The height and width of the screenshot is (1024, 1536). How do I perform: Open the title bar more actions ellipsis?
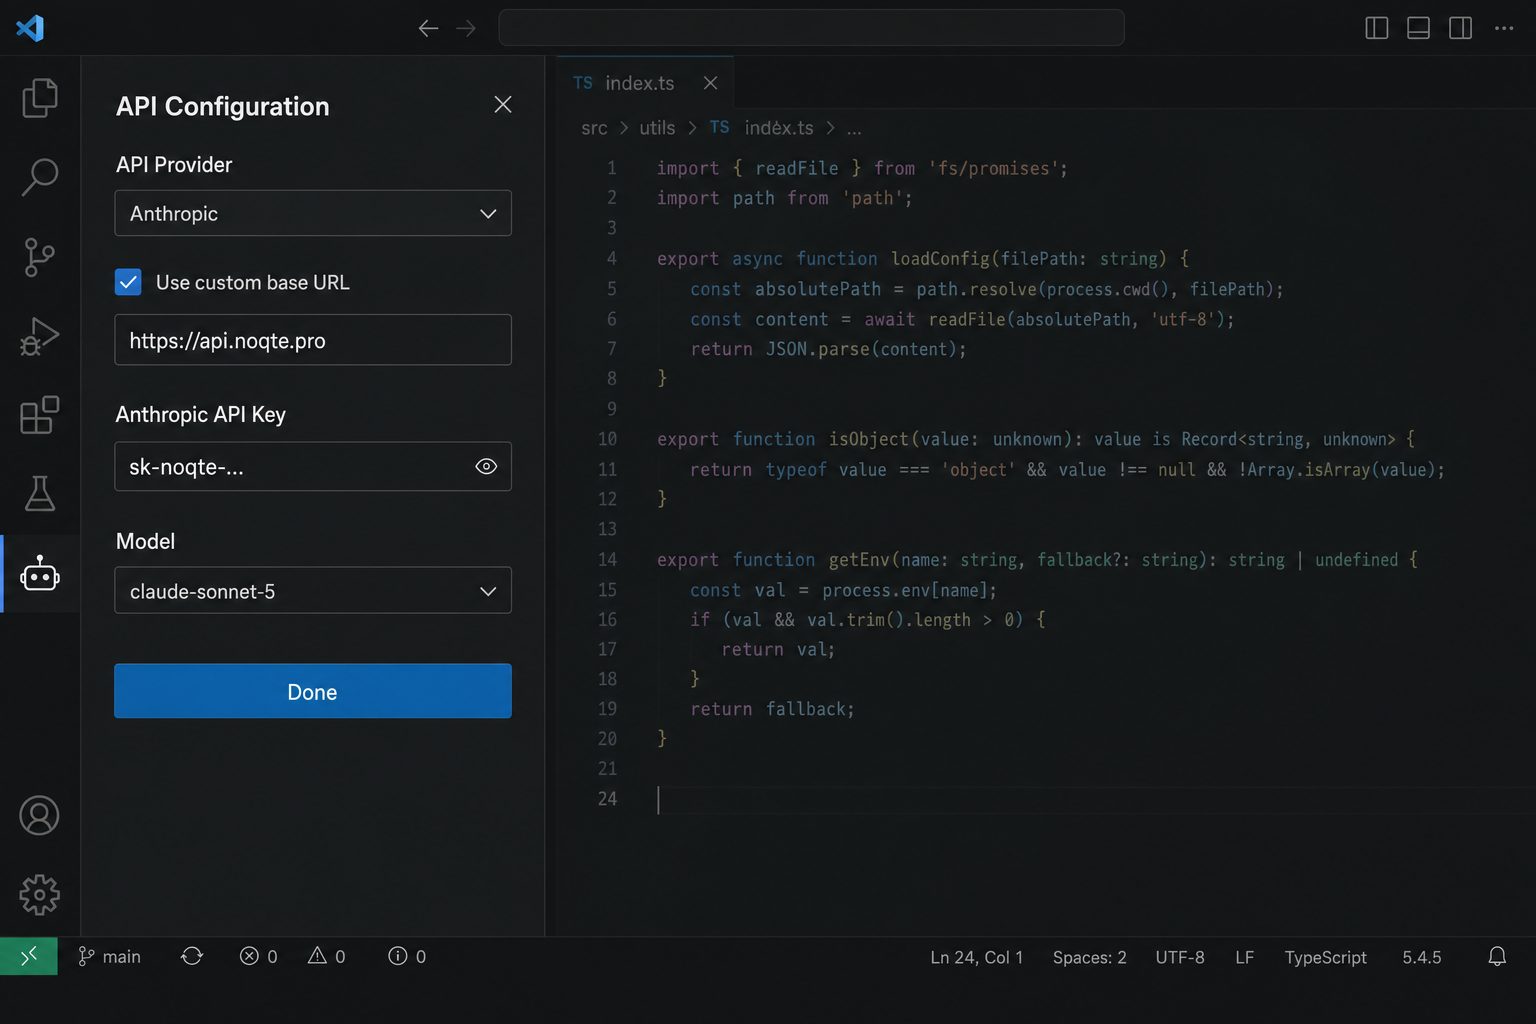1504,28
